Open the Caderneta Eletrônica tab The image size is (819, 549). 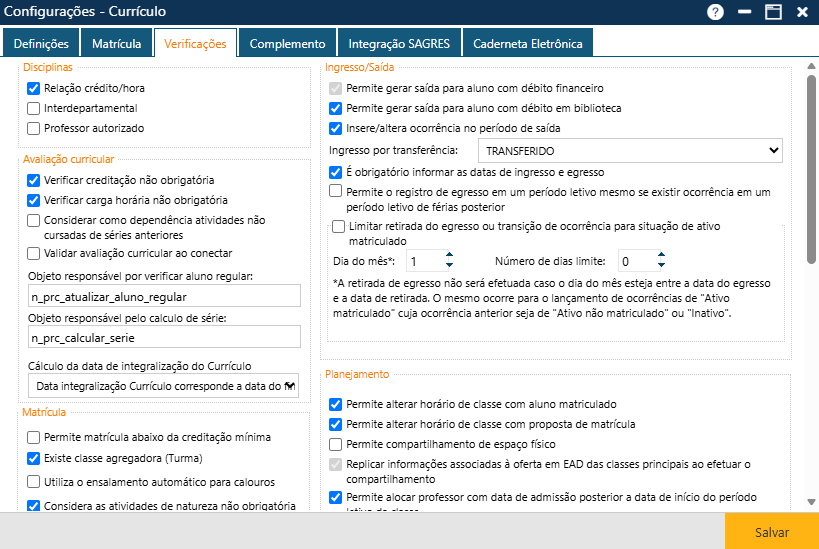(x=528, y=43)
